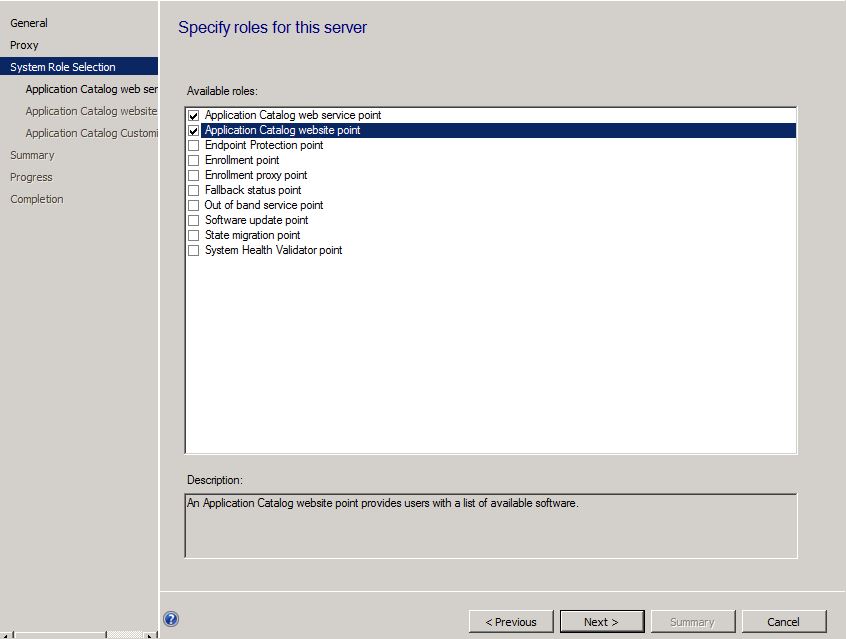Check the System Health Validator point role
This screenshot has height=639, width=846.
193,250
